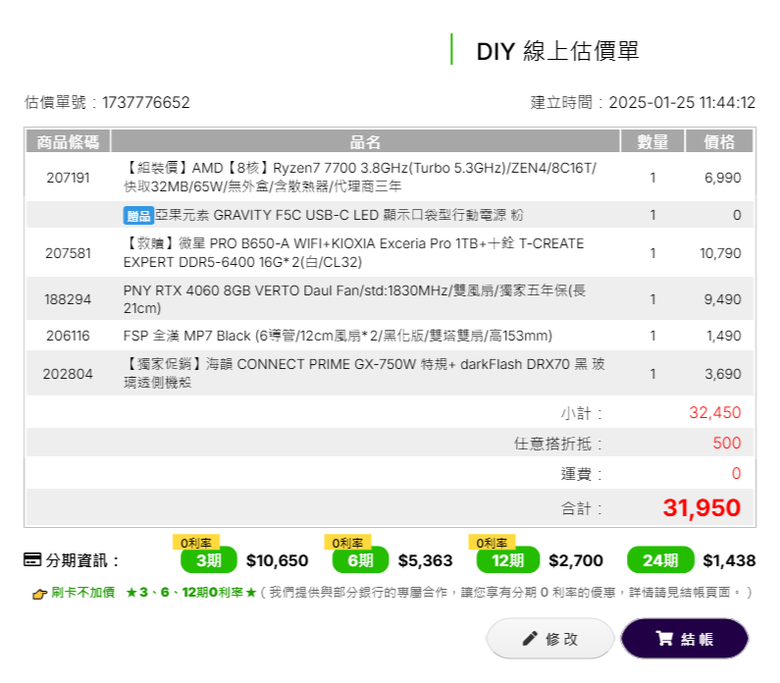This screenshot has height=683, width=780.
Task: Click the 刷卡不加價 green text
Action: (x=83, y=592)
